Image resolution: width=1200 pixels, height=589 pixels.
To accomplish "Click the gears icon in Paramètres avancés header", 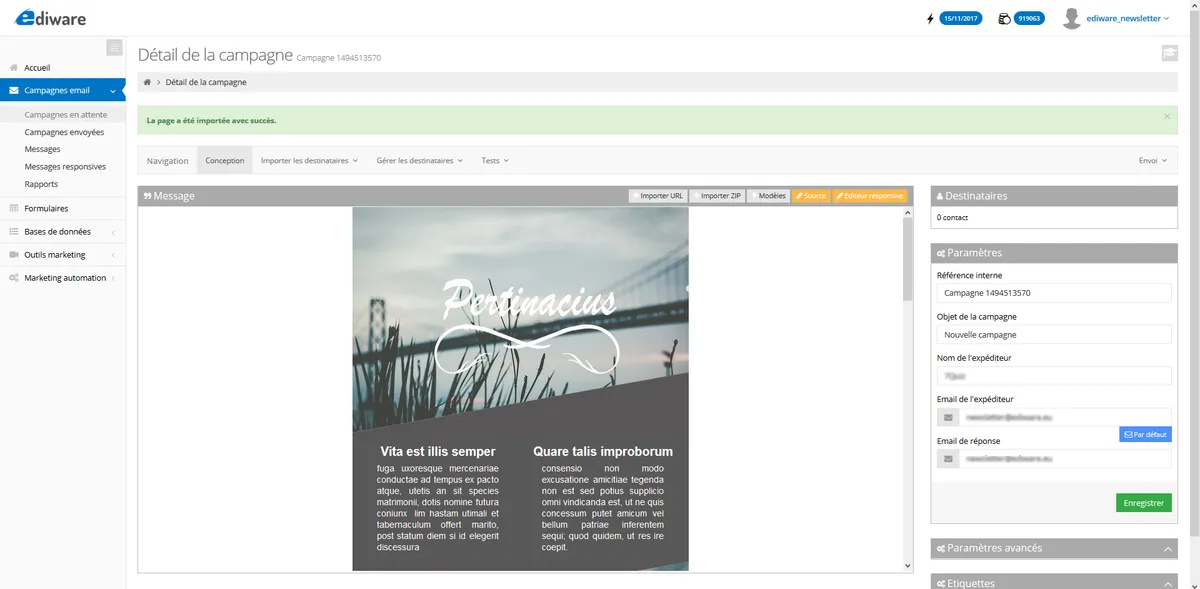I will tap(940, 548).
